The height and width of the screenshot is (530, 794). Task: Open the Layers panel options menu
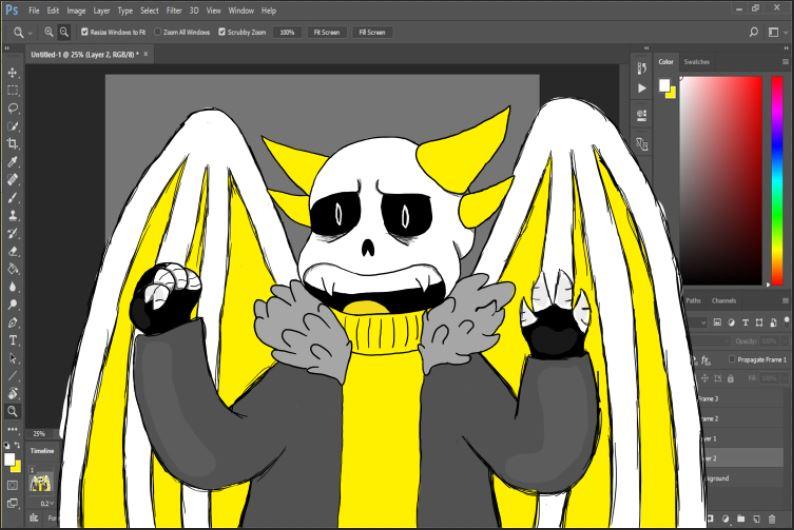(785, 301)
